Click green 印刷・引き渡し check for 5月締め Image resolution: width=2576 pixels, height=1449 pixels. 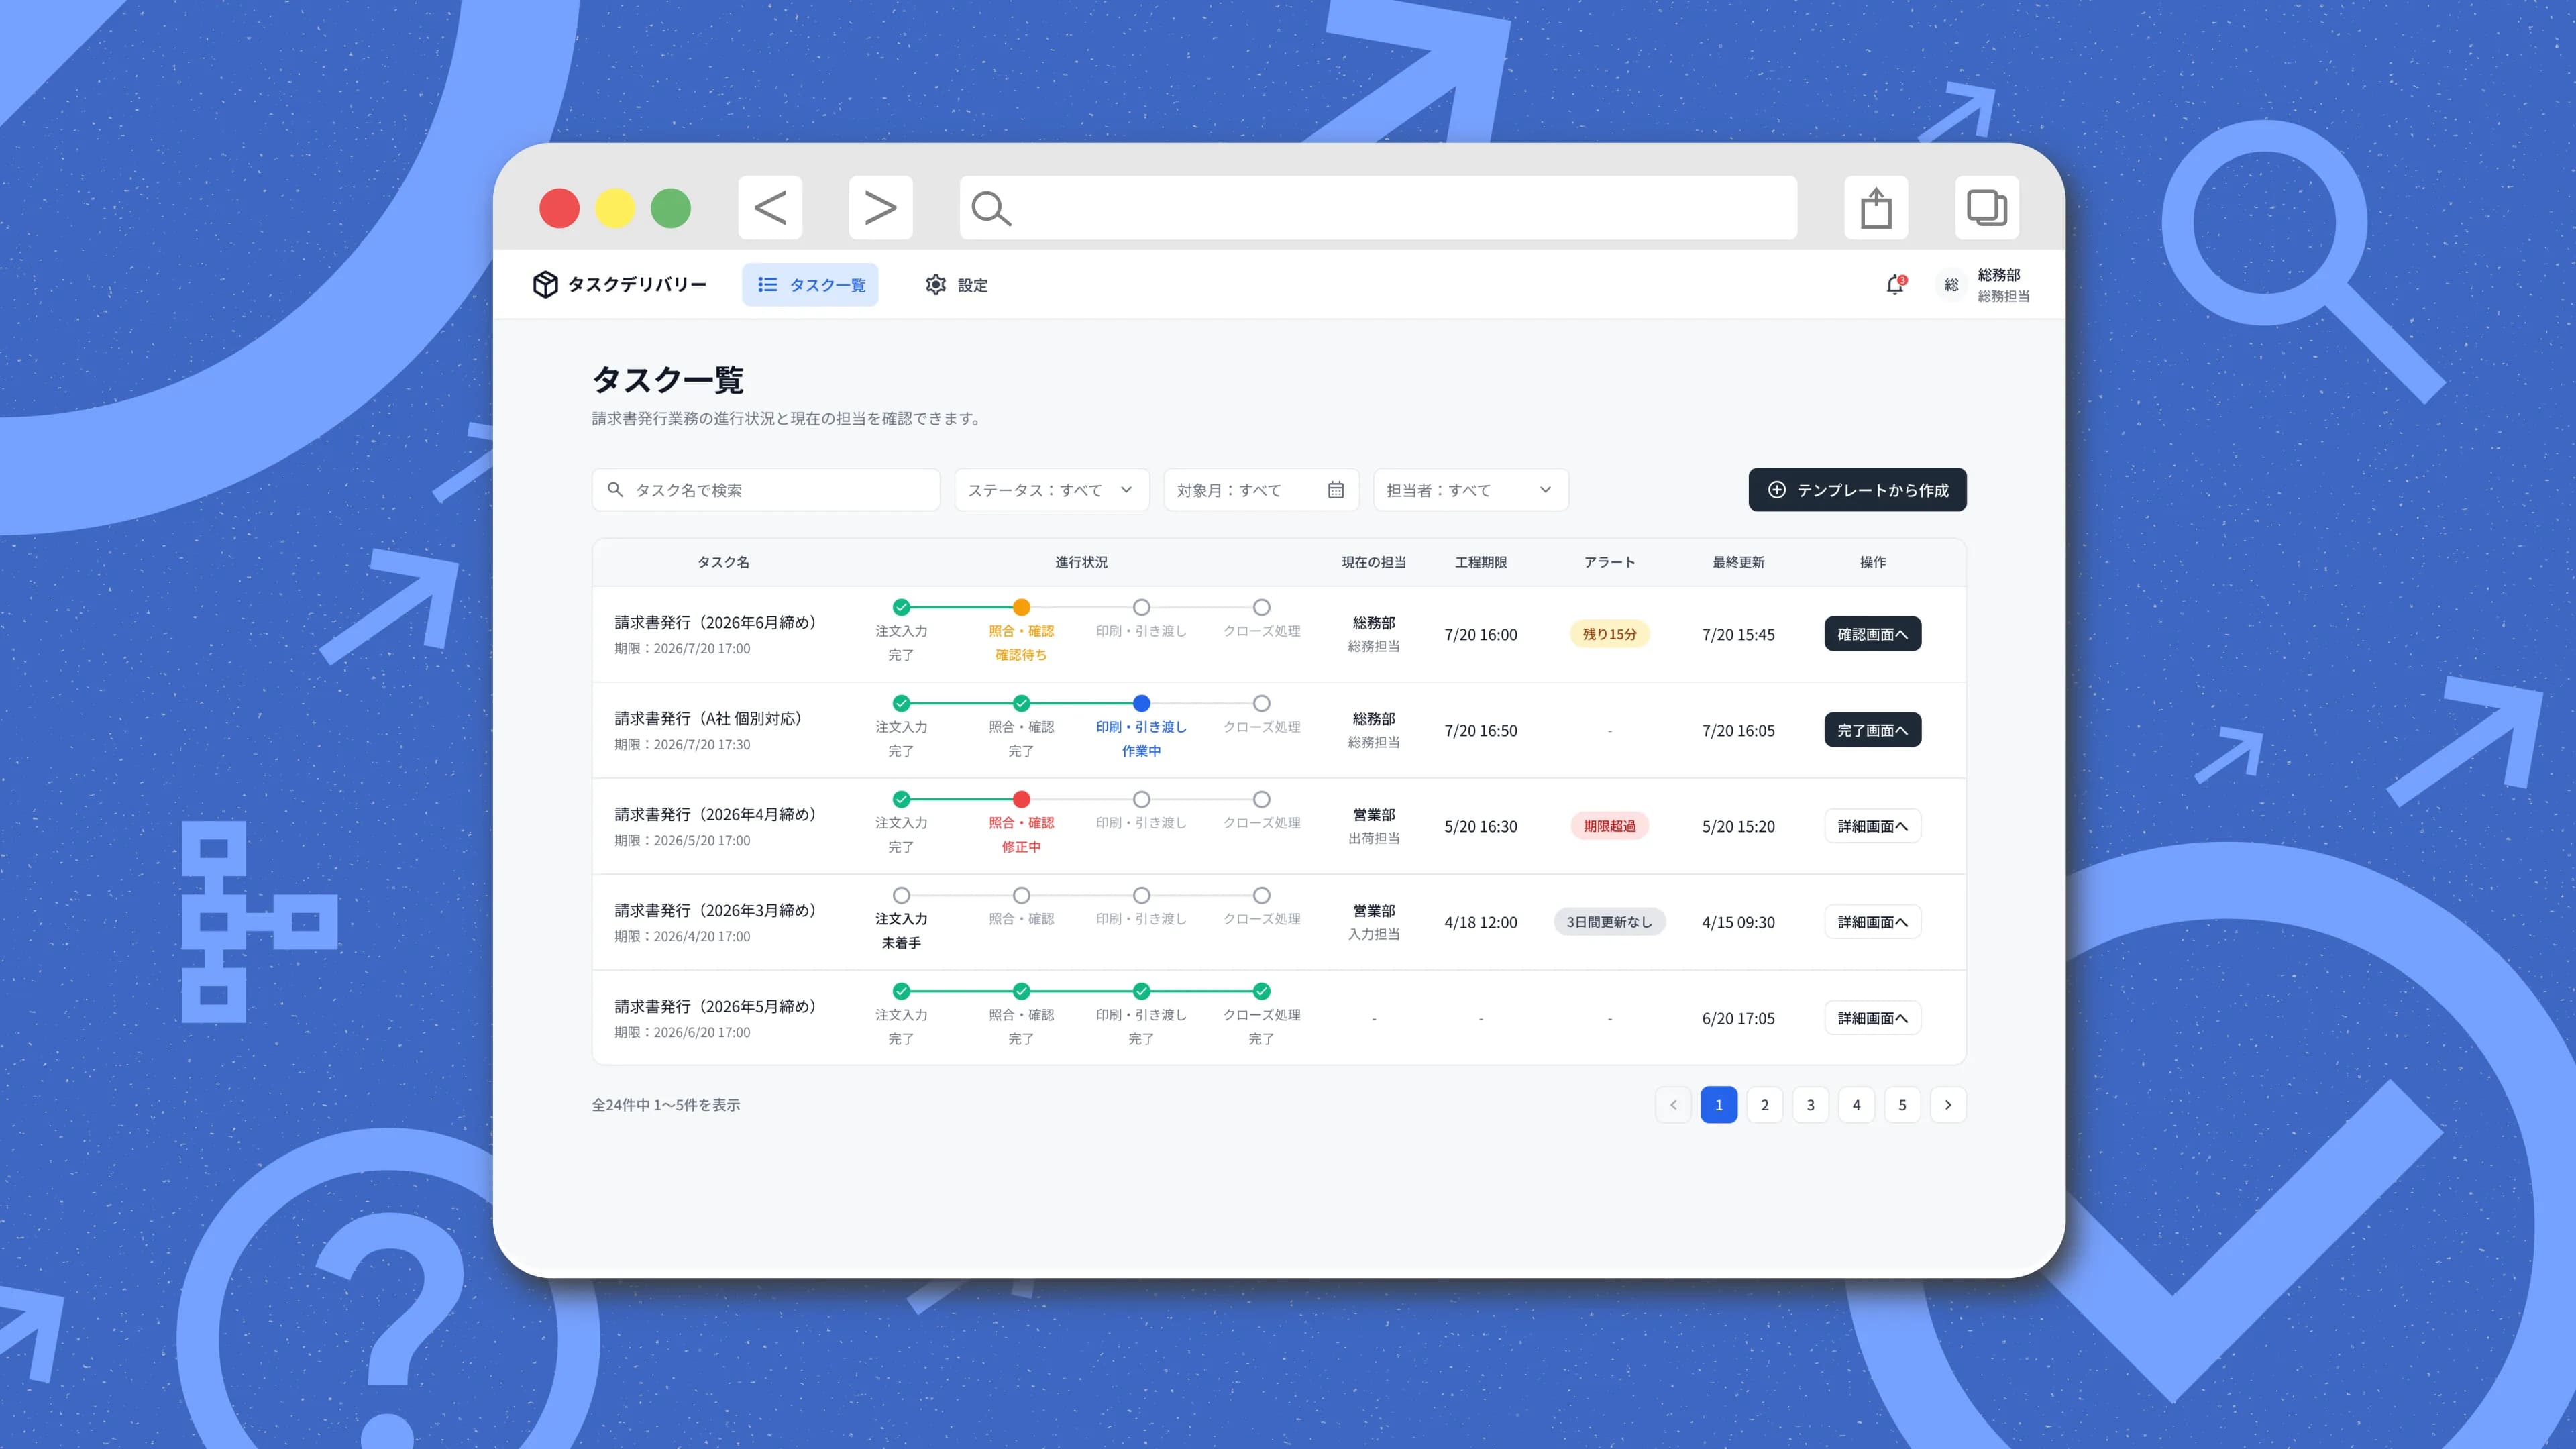coord(1141,991)
